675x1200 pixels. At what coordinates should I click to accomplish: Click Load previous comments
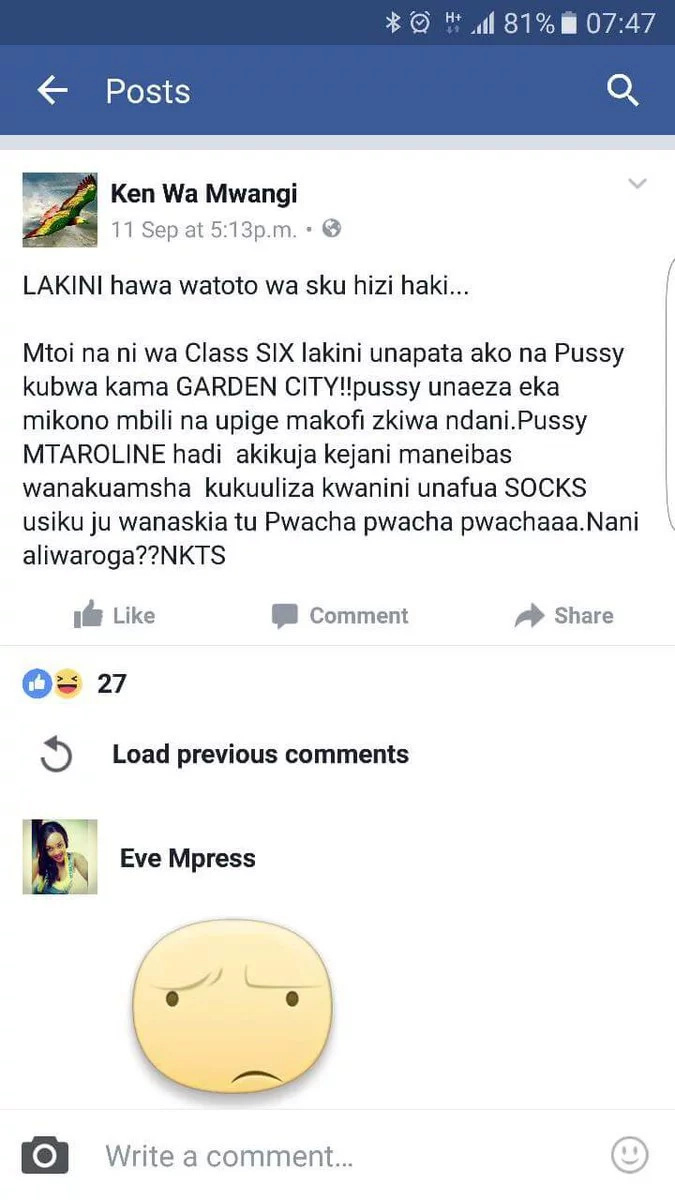pyautogui.click(x=260, y=754)
